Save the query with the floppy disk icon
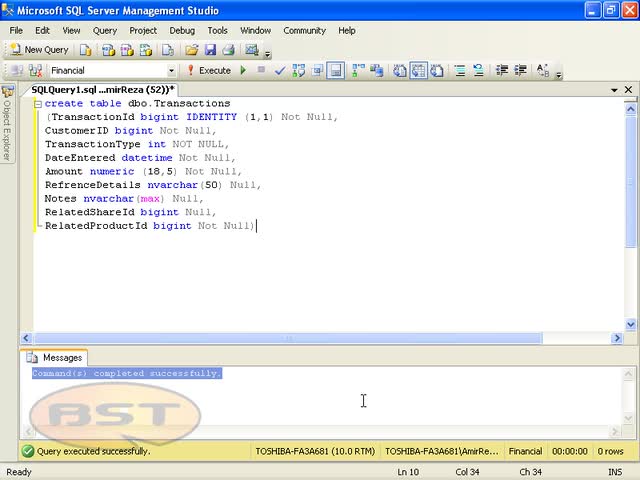 click(210, 50)
